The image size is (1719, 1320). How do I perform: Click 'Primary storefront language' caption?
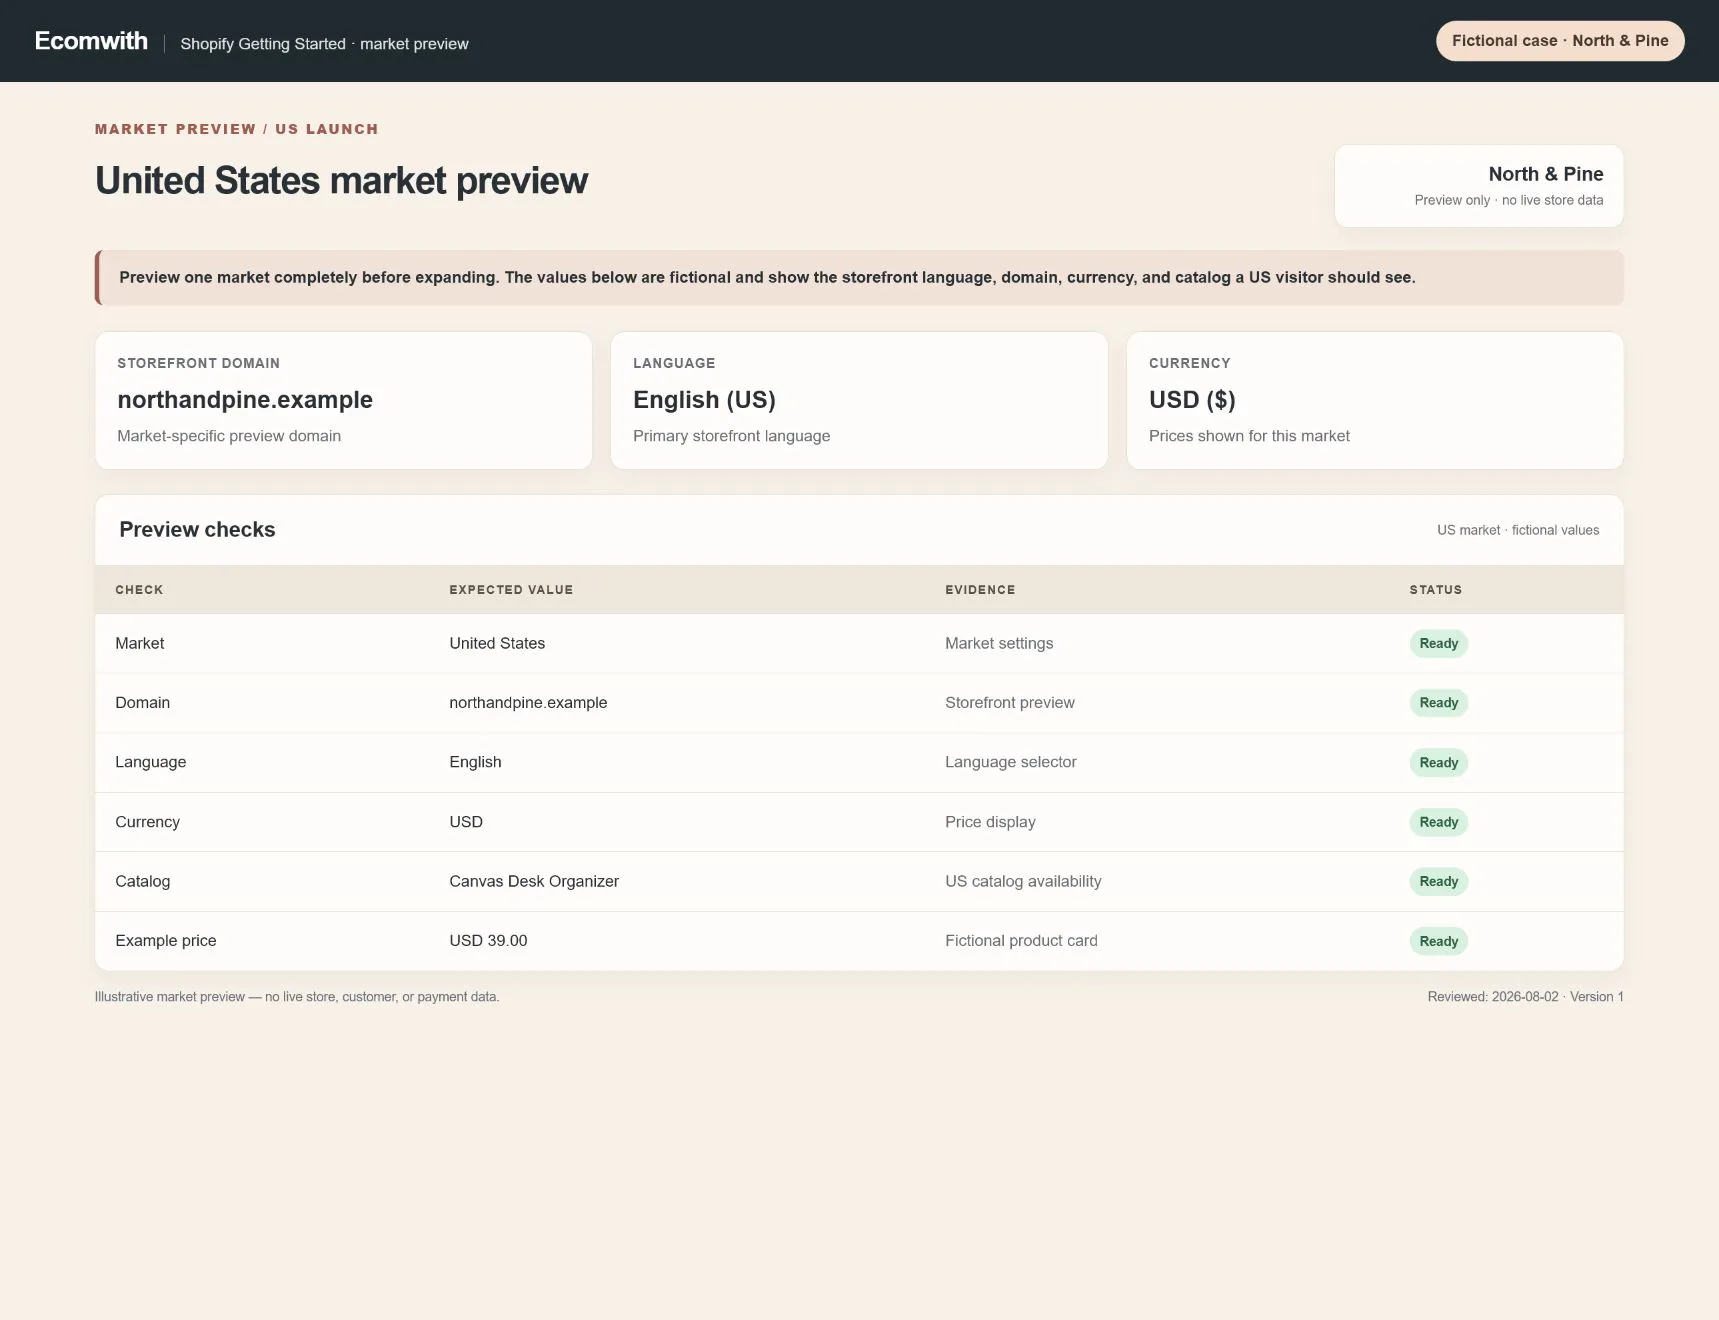731,436
